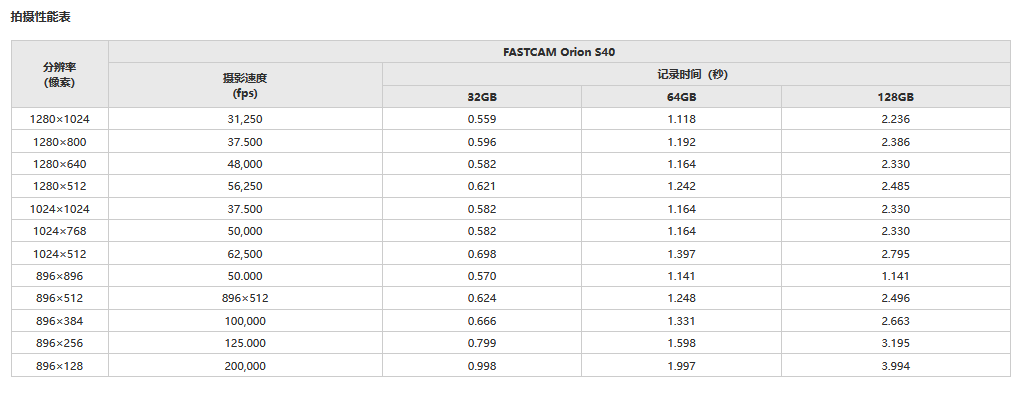Click the 0.998 record time cell
This screenshot has width=1024, height=412.
tap(482, 366)
